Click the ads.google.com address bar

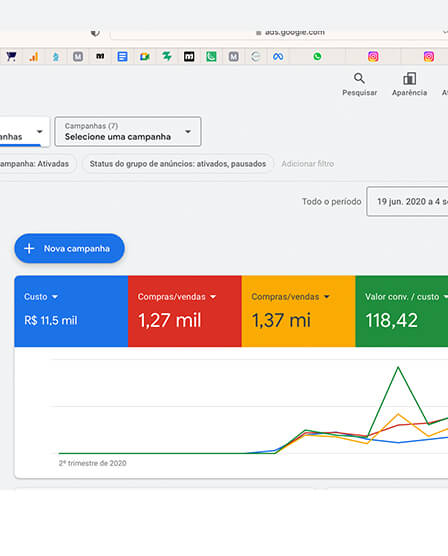click(x=279, y=33)
